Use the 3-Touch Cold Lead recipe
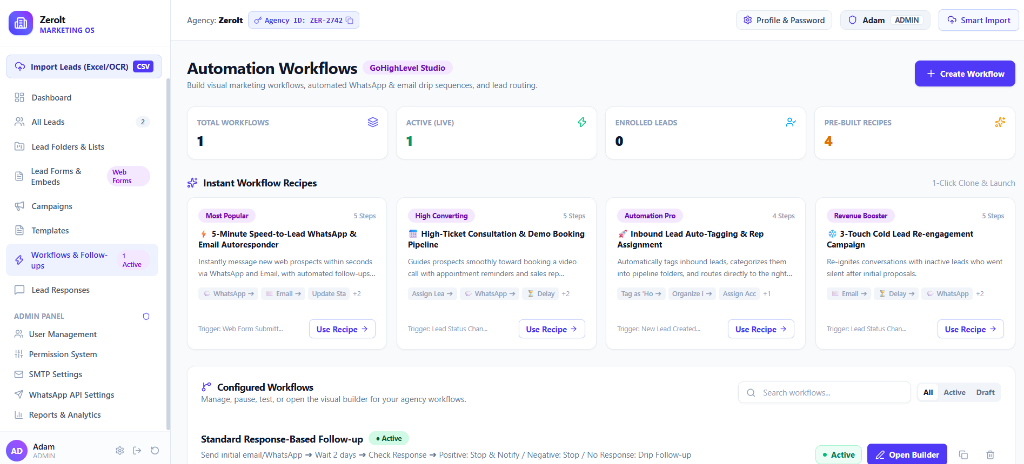 (x=970, y=329)
